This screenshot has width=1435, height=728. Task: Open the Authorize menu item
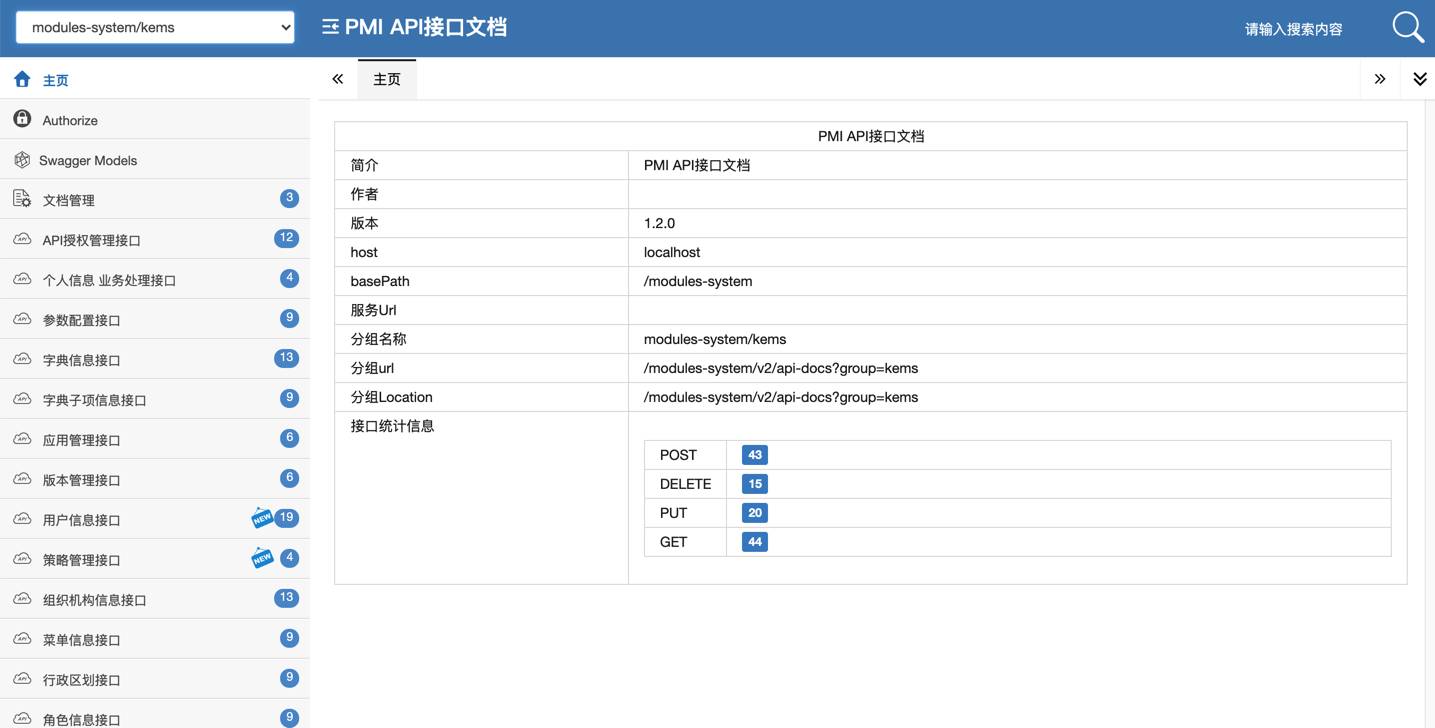point(155,119)
